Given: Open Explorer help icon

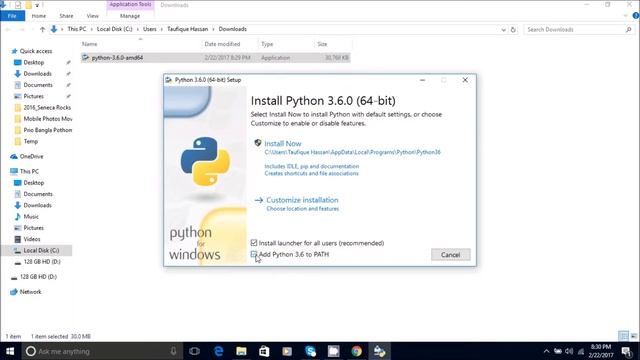Looking at the screenshot, I should (x=636, y=16).
